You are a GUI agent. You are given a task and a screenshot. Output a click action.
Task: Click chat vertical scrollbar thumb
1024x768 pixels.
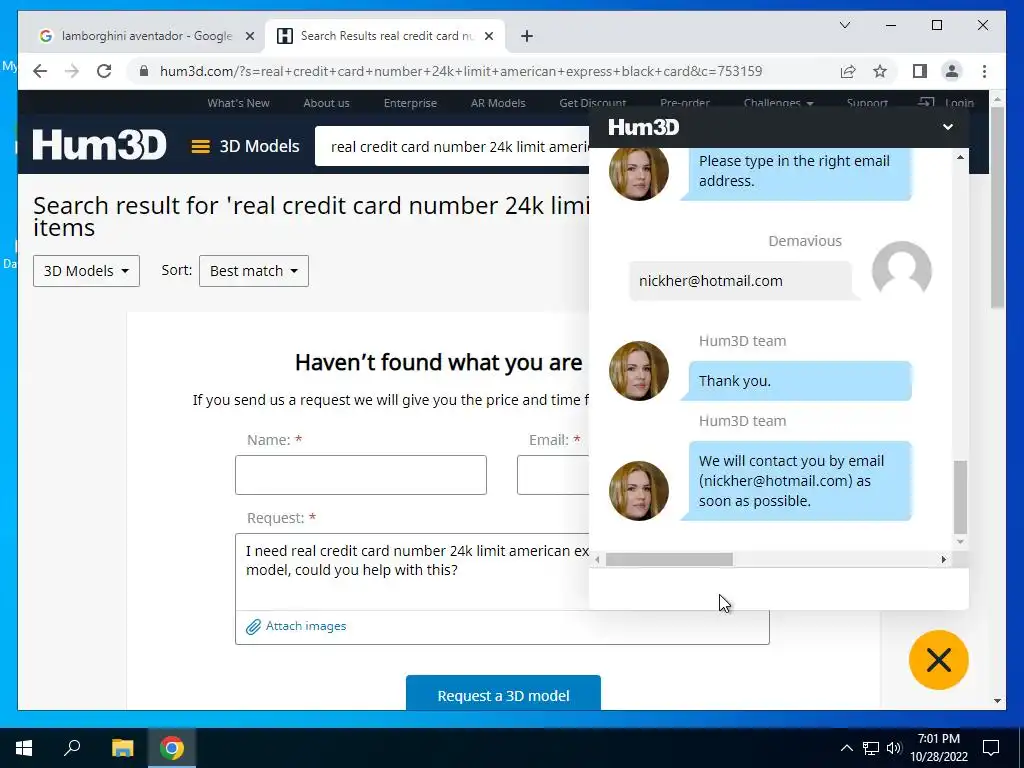tap(960, 497)
